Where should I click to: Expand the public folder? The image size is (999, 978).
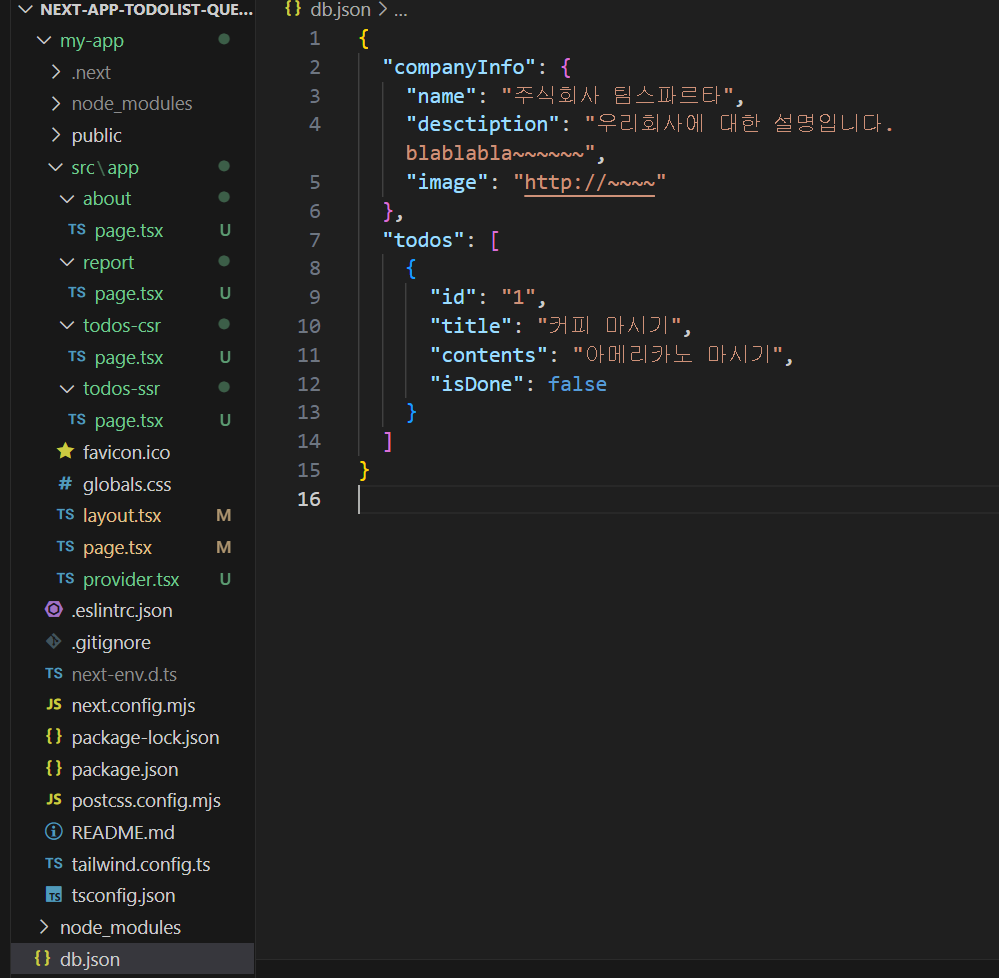point(56,135)
